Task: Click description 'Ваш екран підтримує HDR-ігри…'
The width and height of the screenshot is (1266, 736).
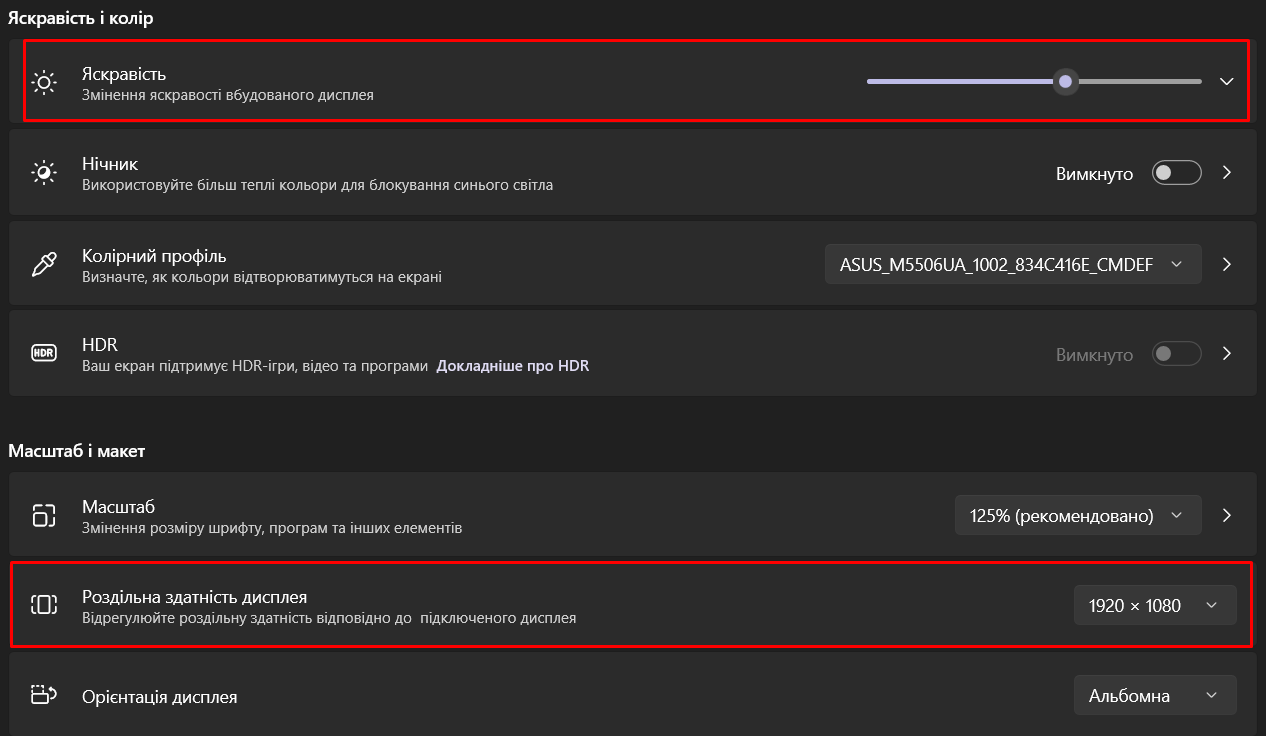Action: [x=255, y=366]
